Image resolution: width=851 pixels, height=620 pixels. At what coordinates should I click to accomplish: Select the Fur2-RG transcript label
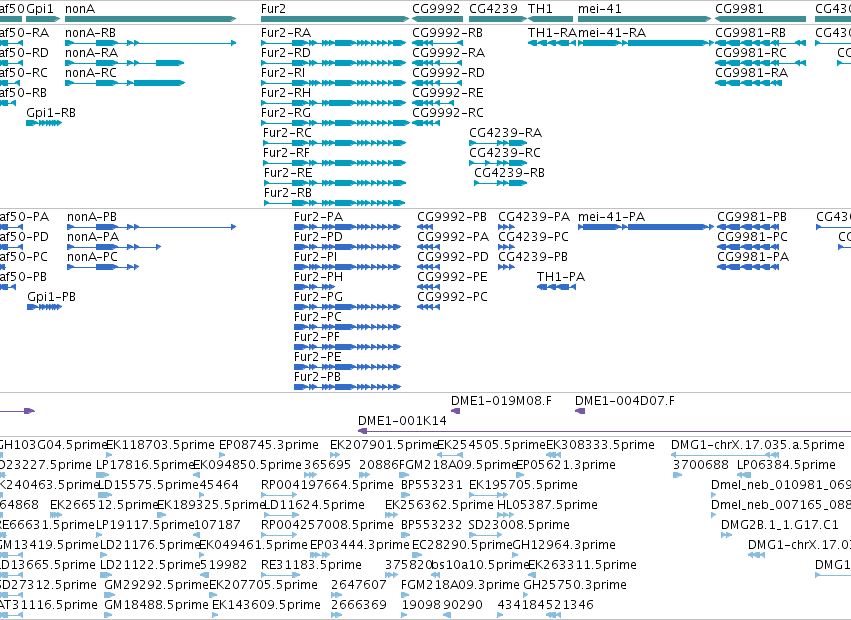[286, 113]
